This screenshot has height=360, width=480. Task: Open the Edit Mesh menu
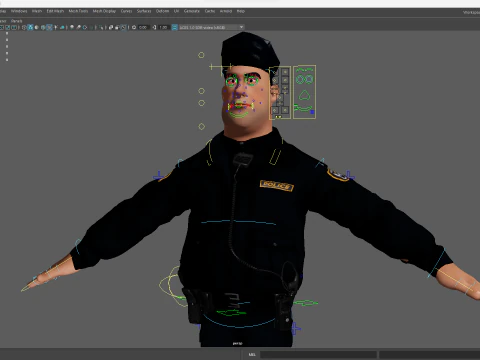(x=55, y=11)
